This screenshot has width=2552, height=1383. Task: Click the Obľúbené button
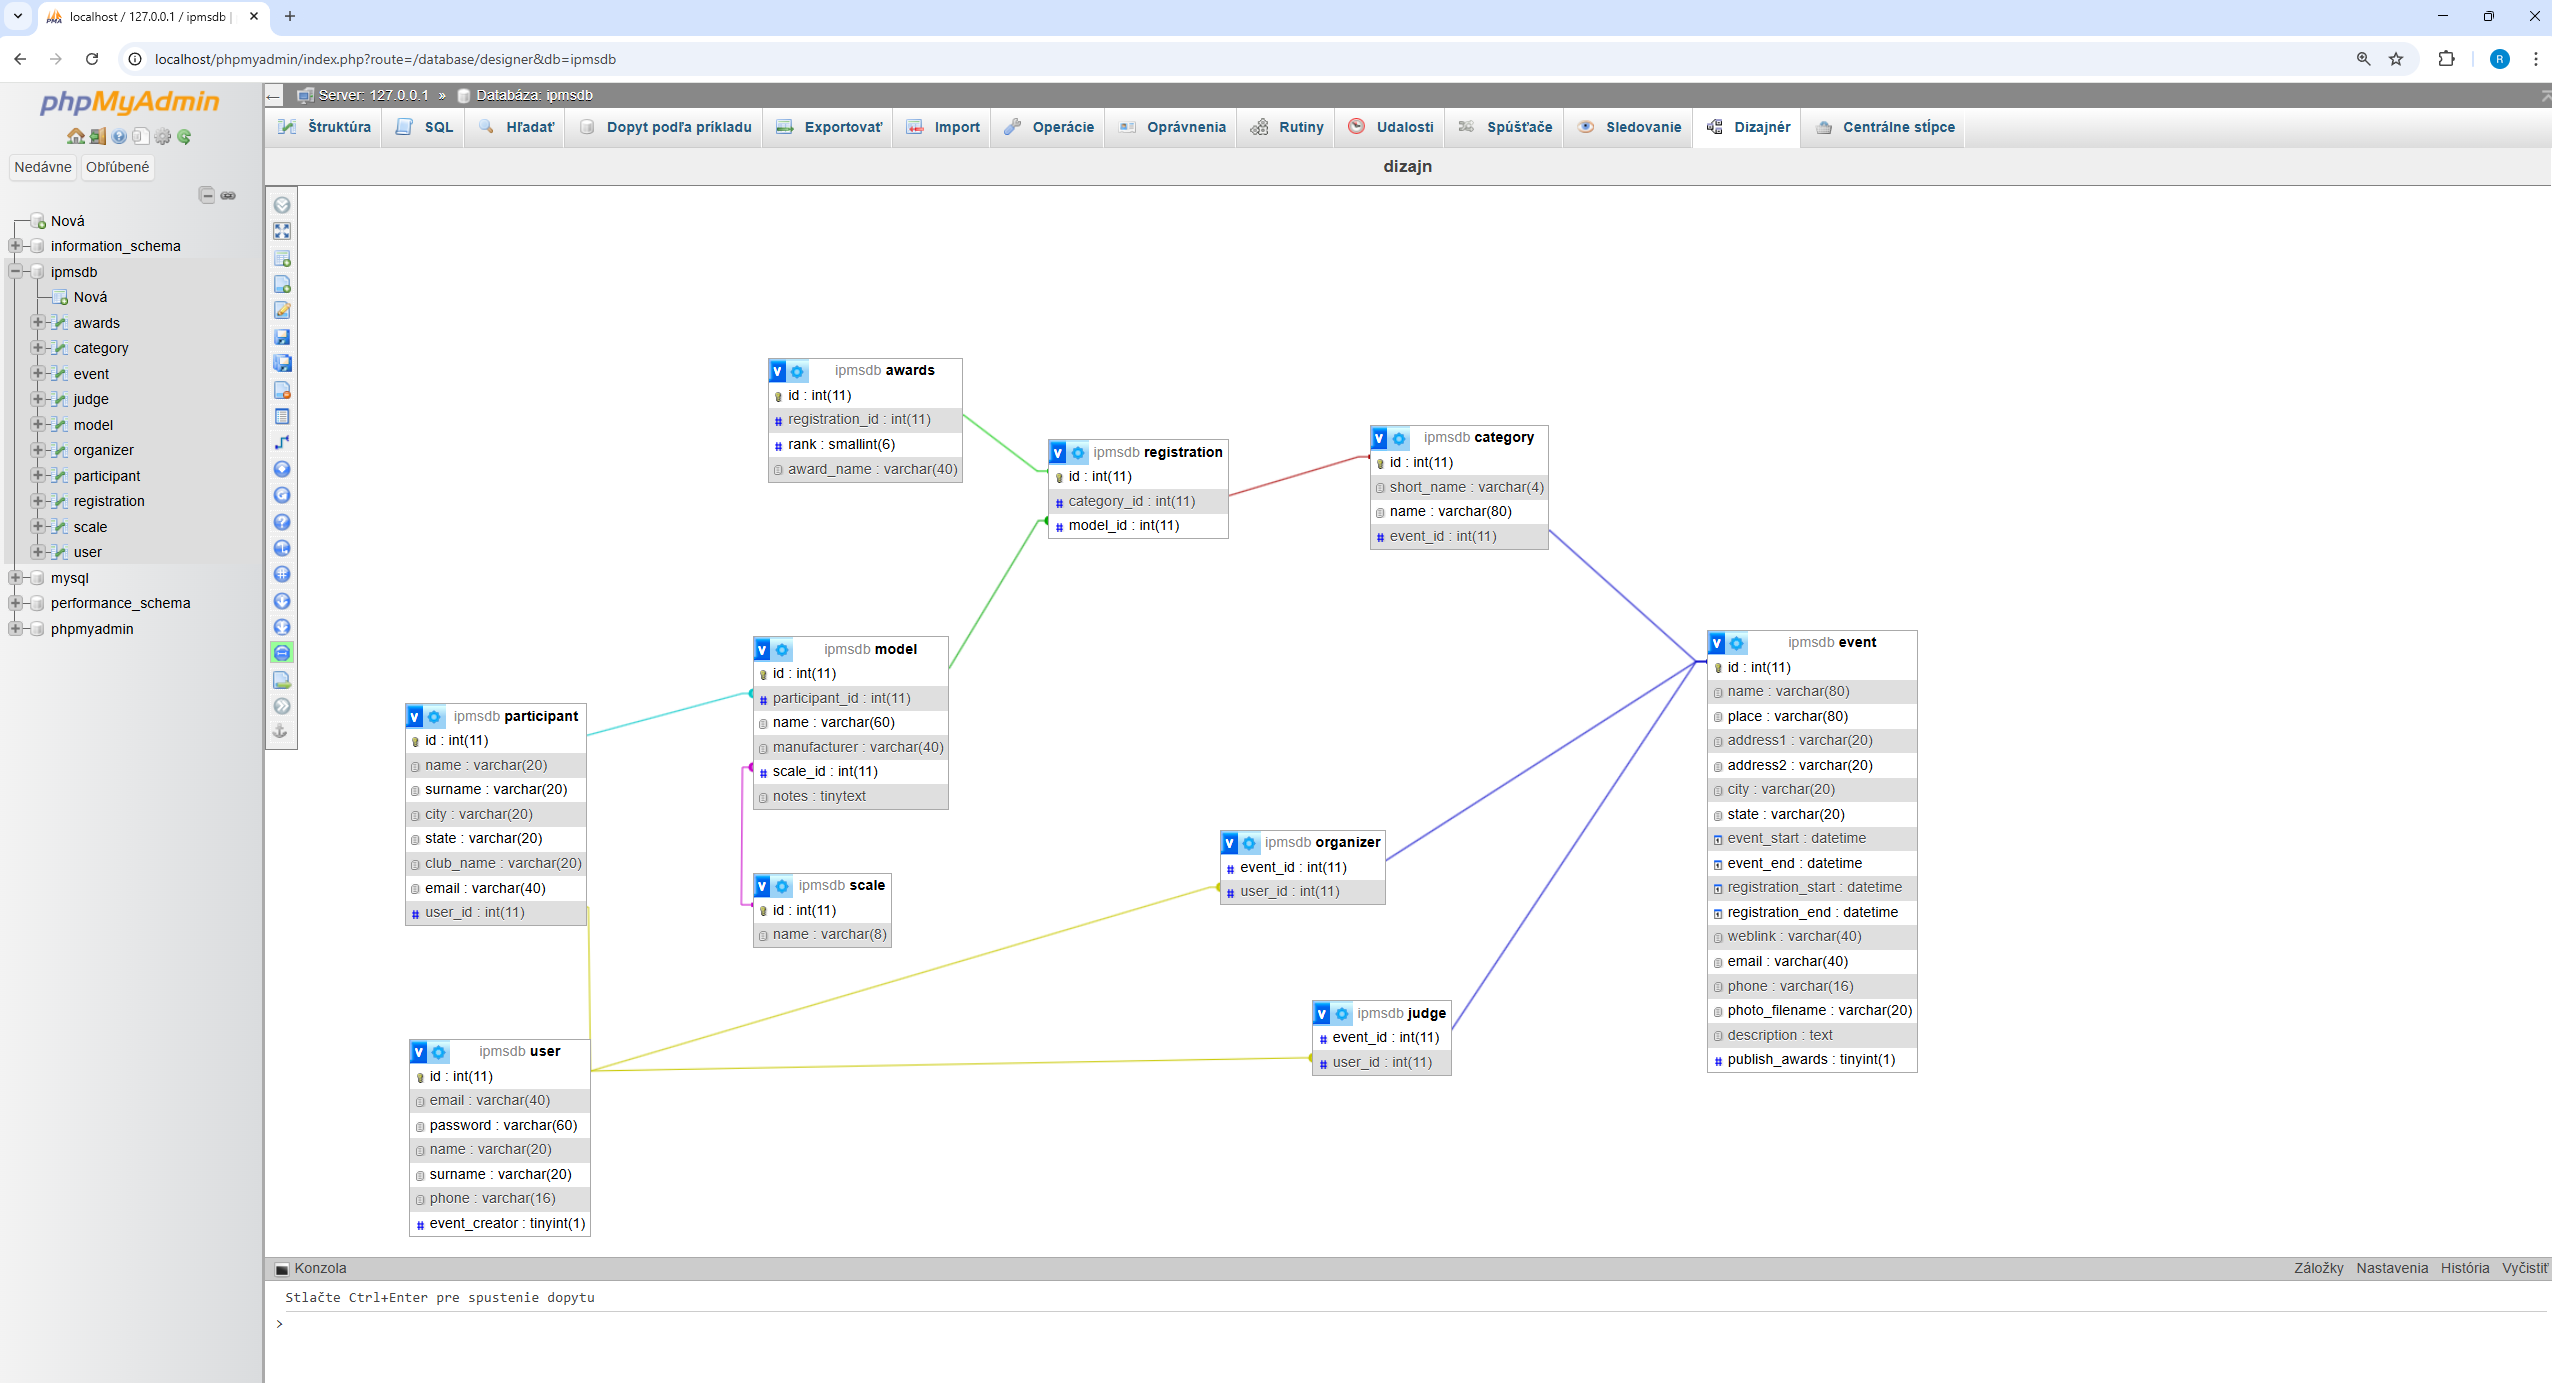click(x=117, y=167)
